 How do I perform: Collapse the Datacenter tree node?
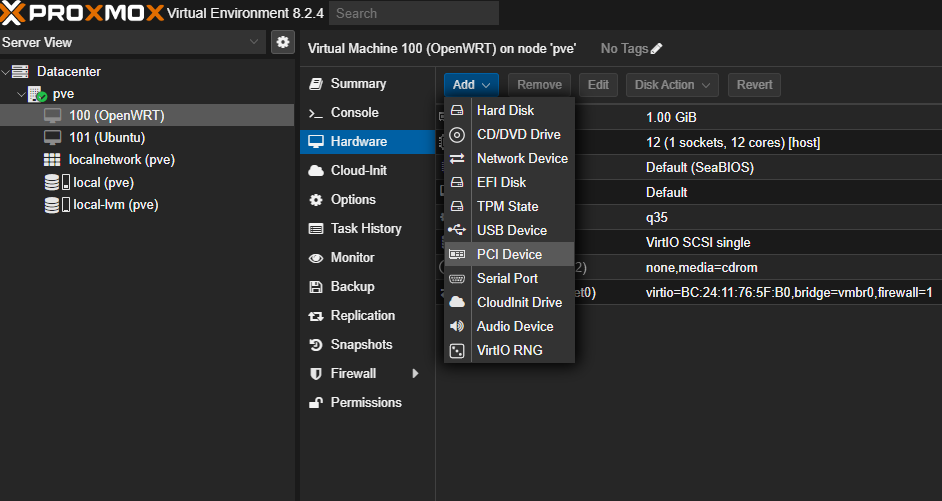coord(7,72)
